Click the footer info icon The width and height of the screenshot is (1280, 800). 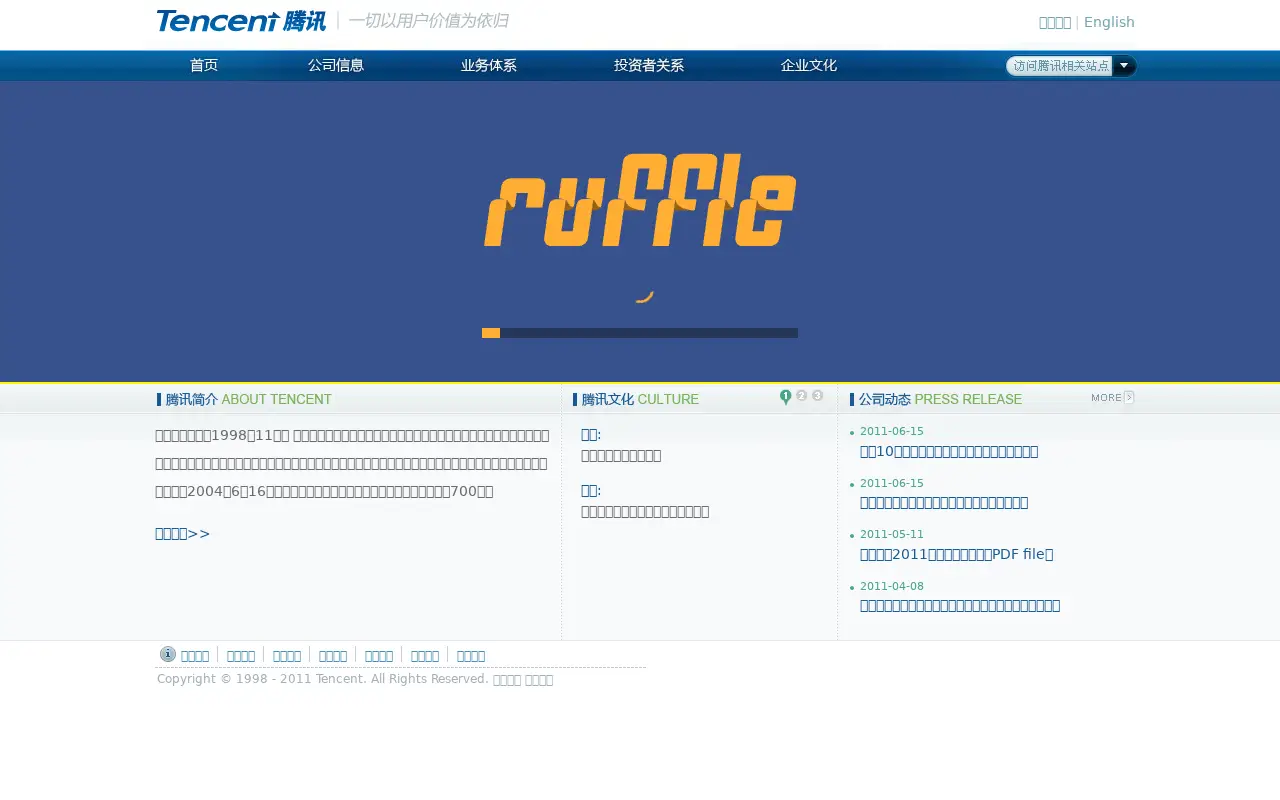click(x=168, y=654)
